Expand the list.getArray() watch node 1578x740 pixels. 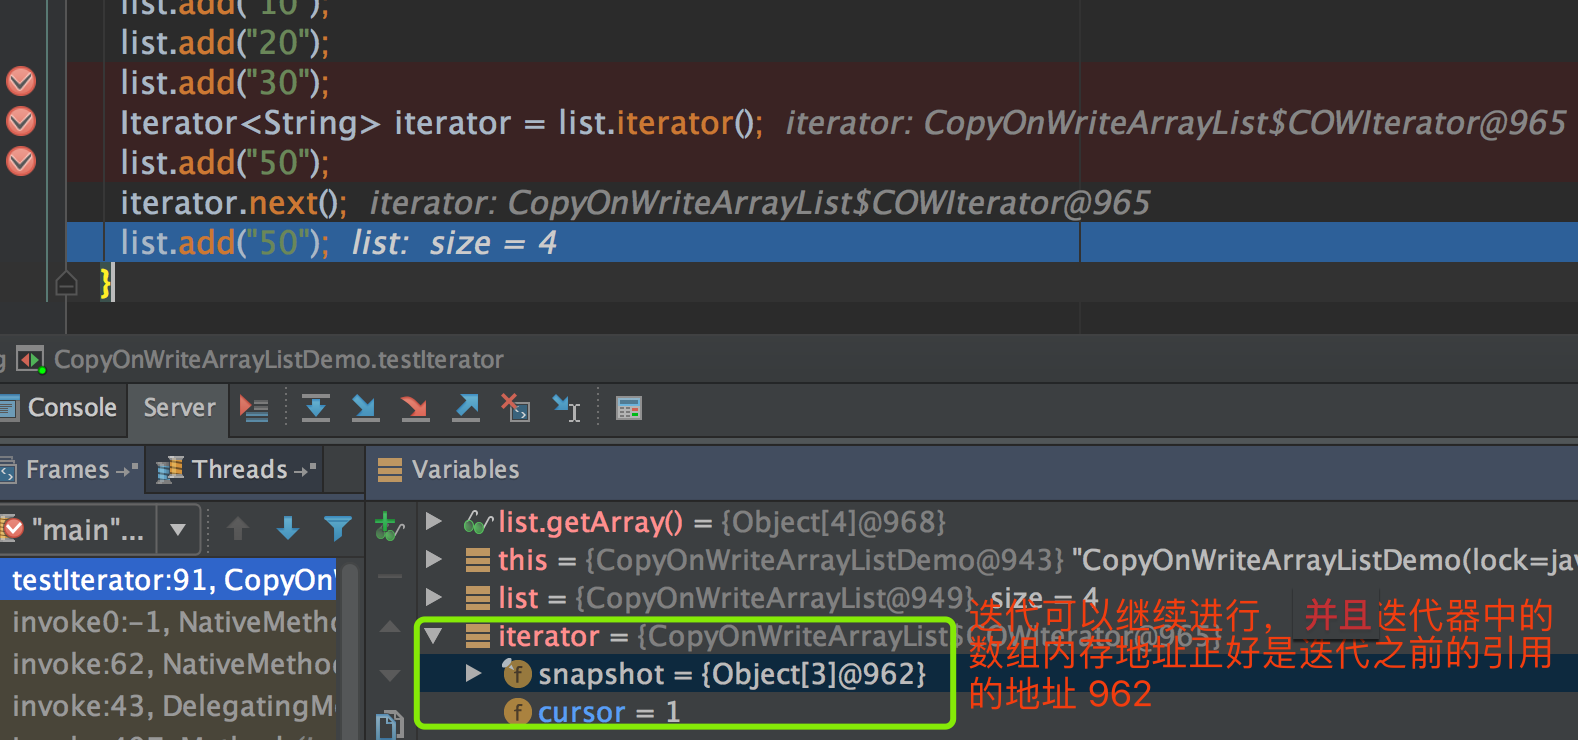pos(434,521)
